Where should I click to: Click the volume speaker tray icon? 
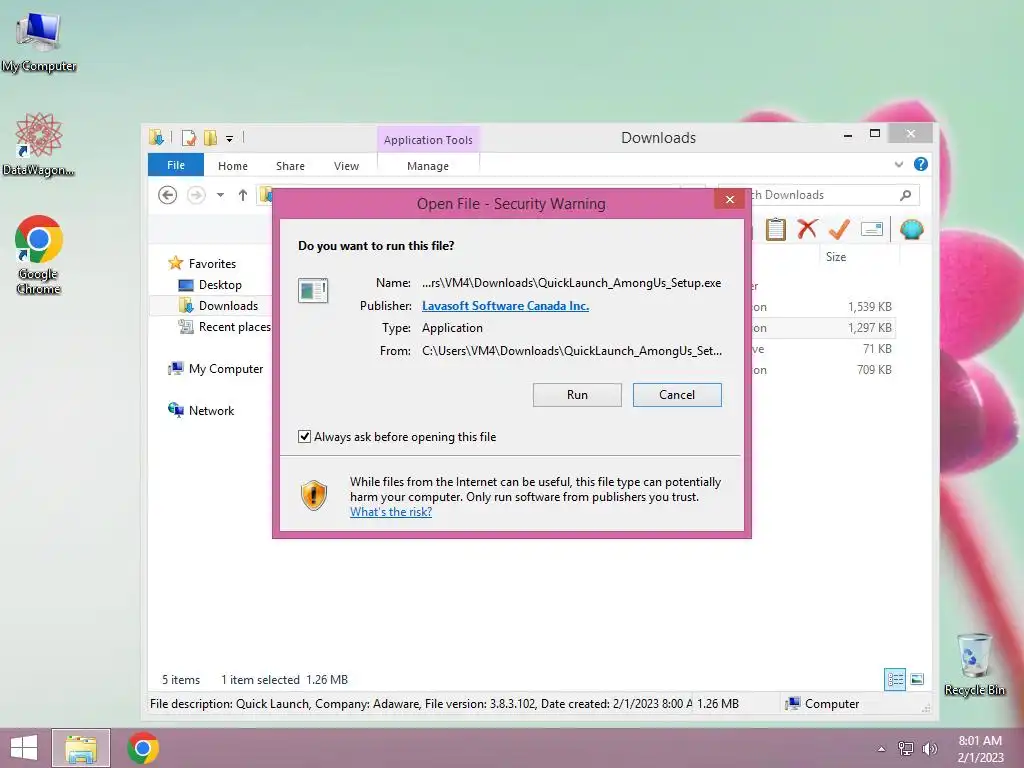[929, 748]
